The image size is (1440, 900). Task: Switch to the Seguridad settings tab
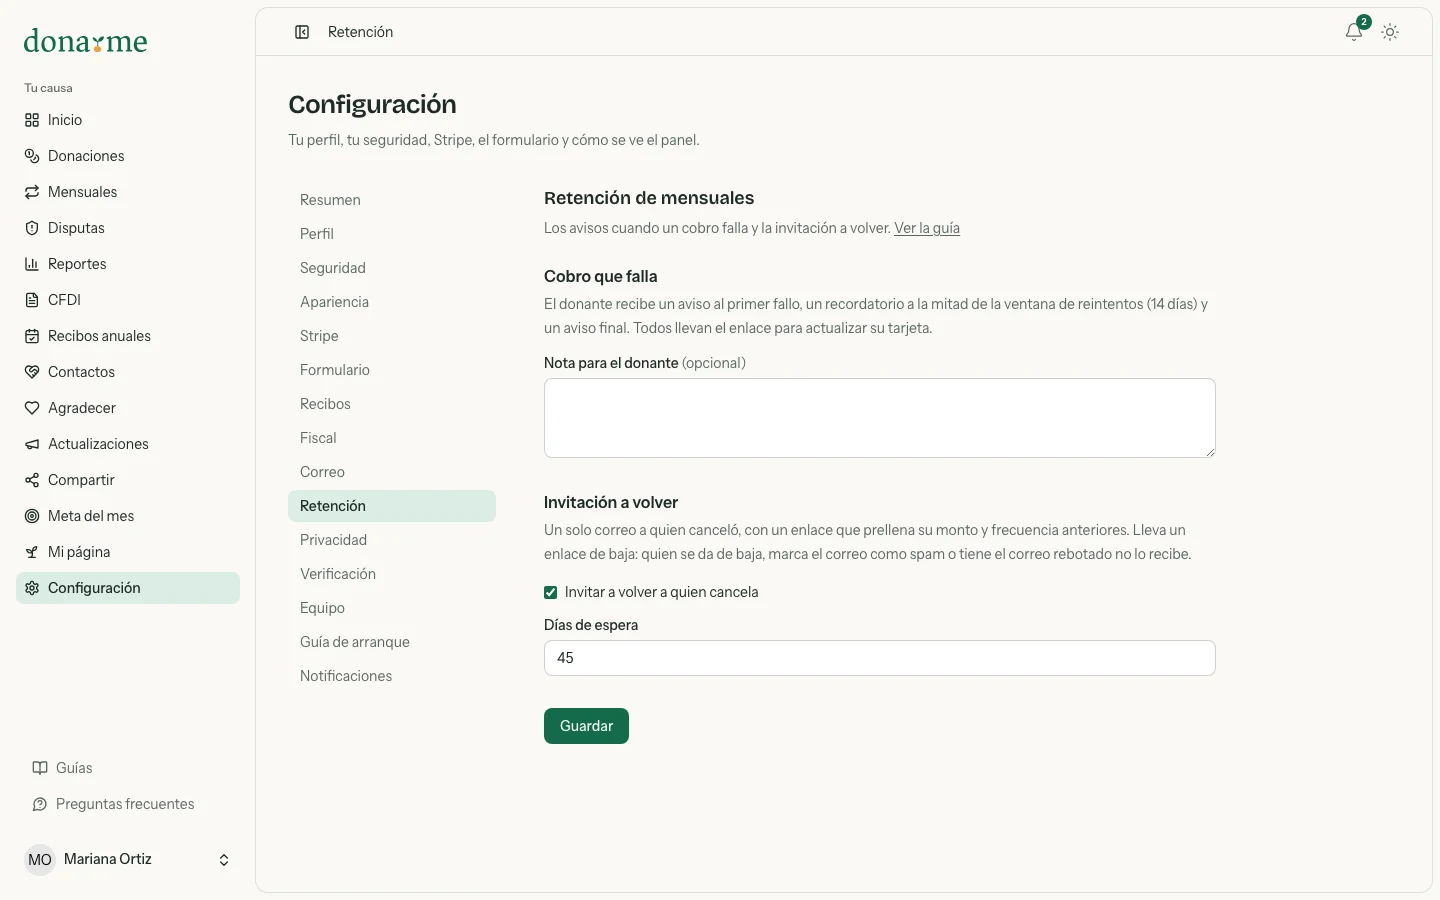(x=392, y=268)
